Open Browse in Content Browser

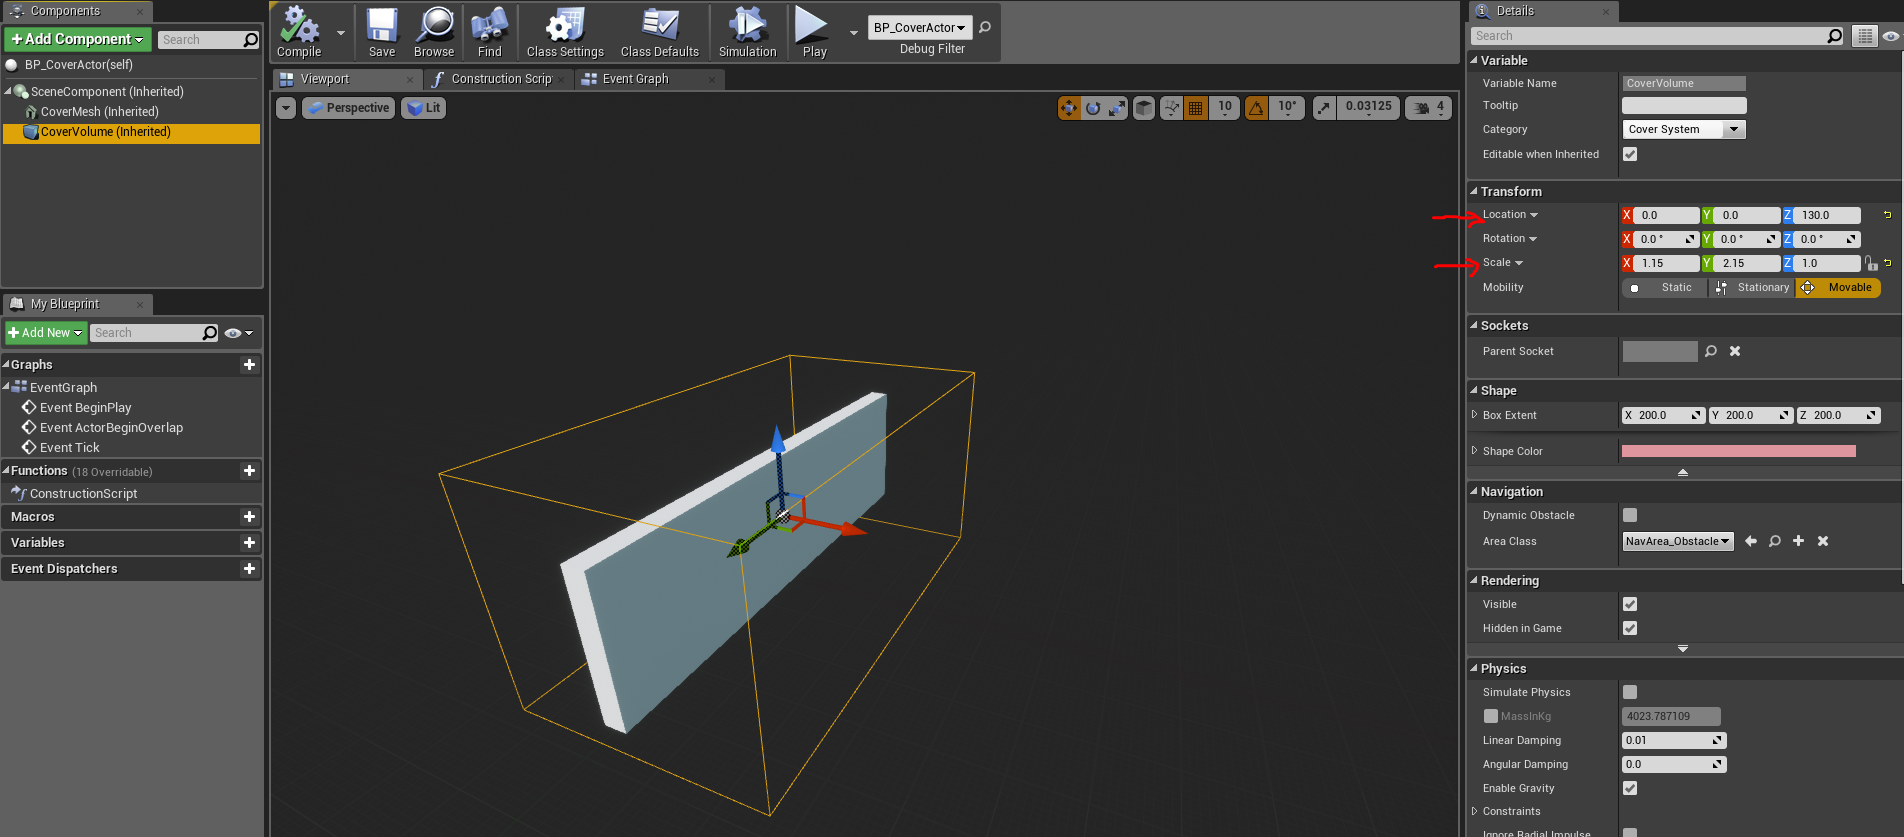[434, 32]
